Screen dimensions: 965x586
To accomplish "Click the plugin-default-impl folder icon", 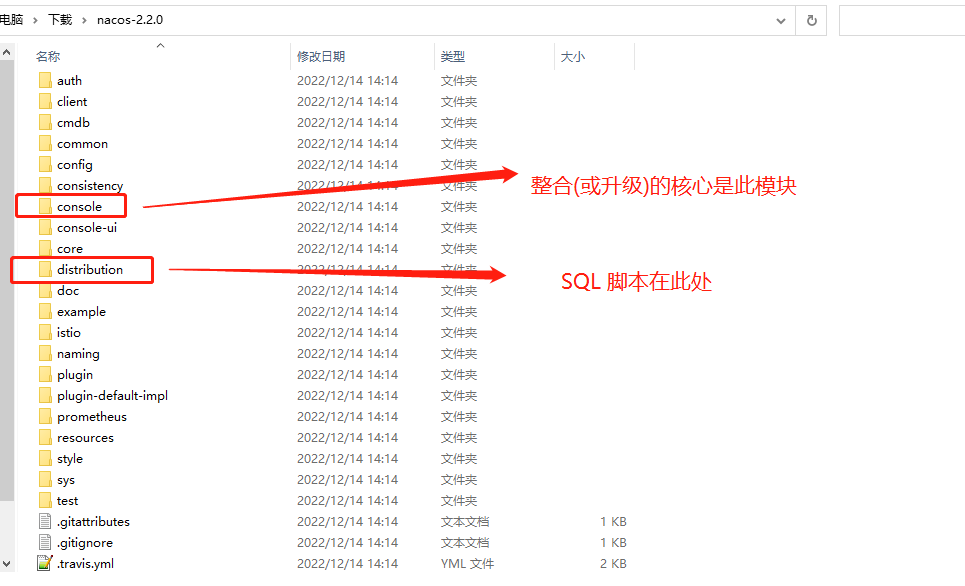I will (45, 395).
